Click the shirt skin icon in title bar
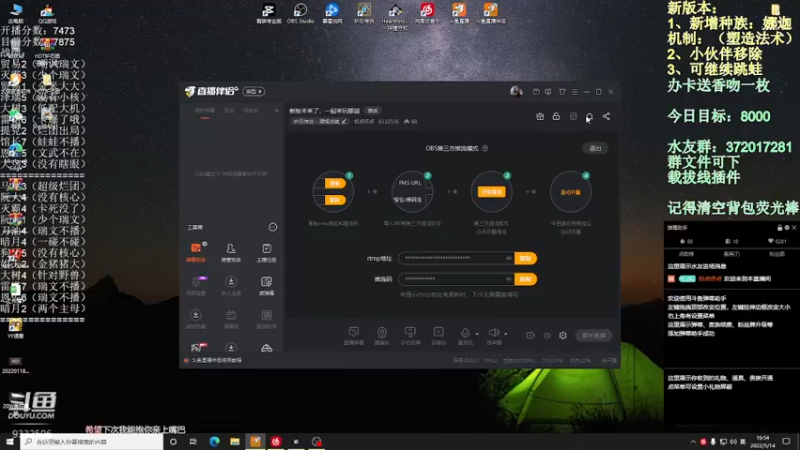This screenshot has height=450, width=800. [562, 92]
